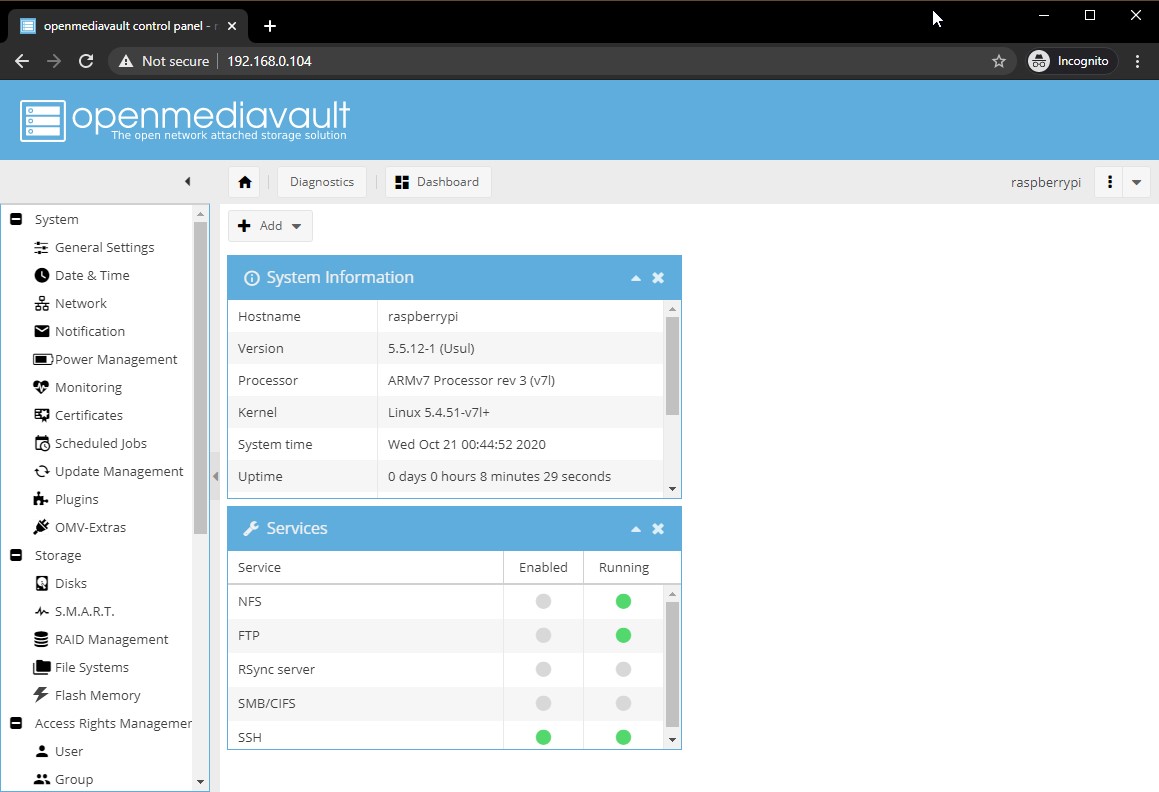Click the sidebar navigation vertical scrollbar
This screenshot has width=1159, height=792.
coord(200,380)
